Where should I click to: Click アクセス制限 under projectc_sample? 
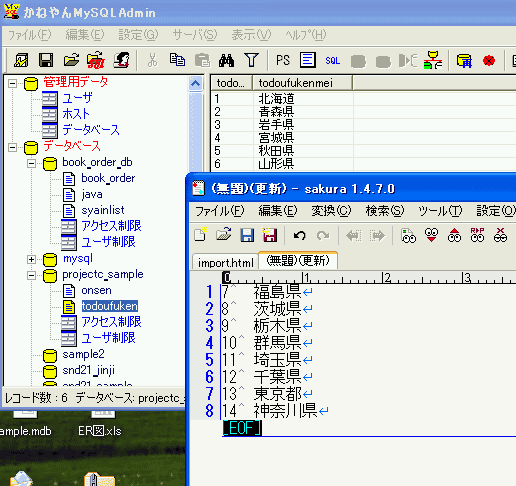pos(111,322)
